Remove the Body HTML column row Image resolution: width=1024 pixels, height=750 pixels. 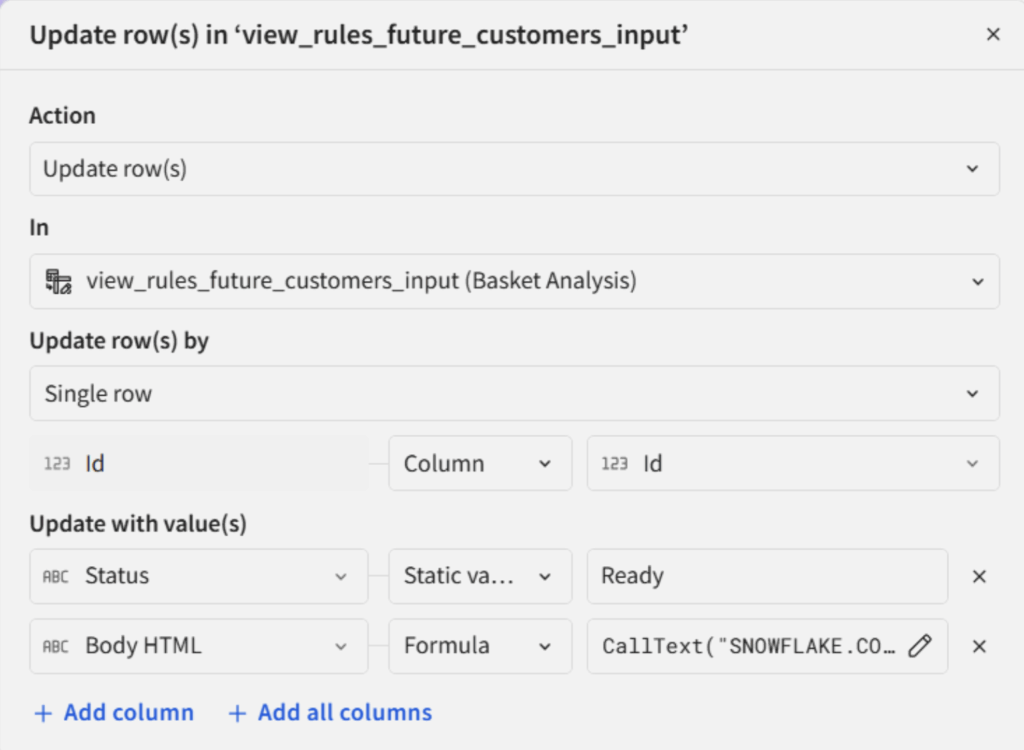coord(979,646)
